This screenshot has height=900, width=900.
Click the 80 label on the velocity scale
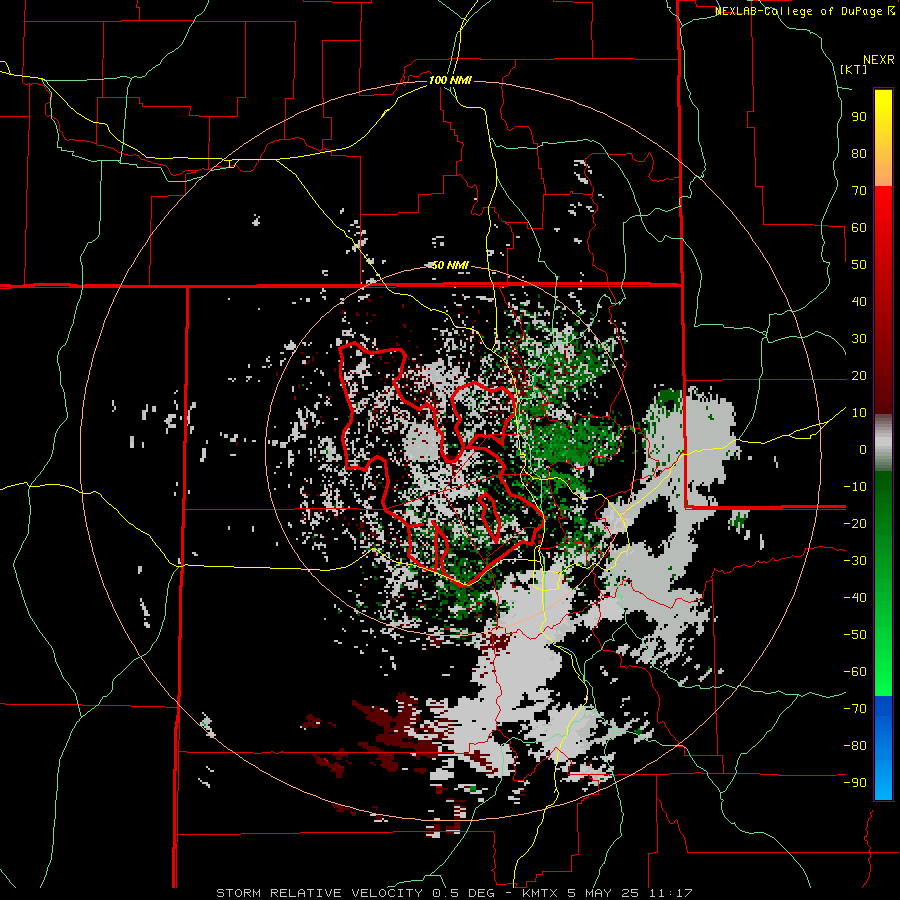pos(859,153)
